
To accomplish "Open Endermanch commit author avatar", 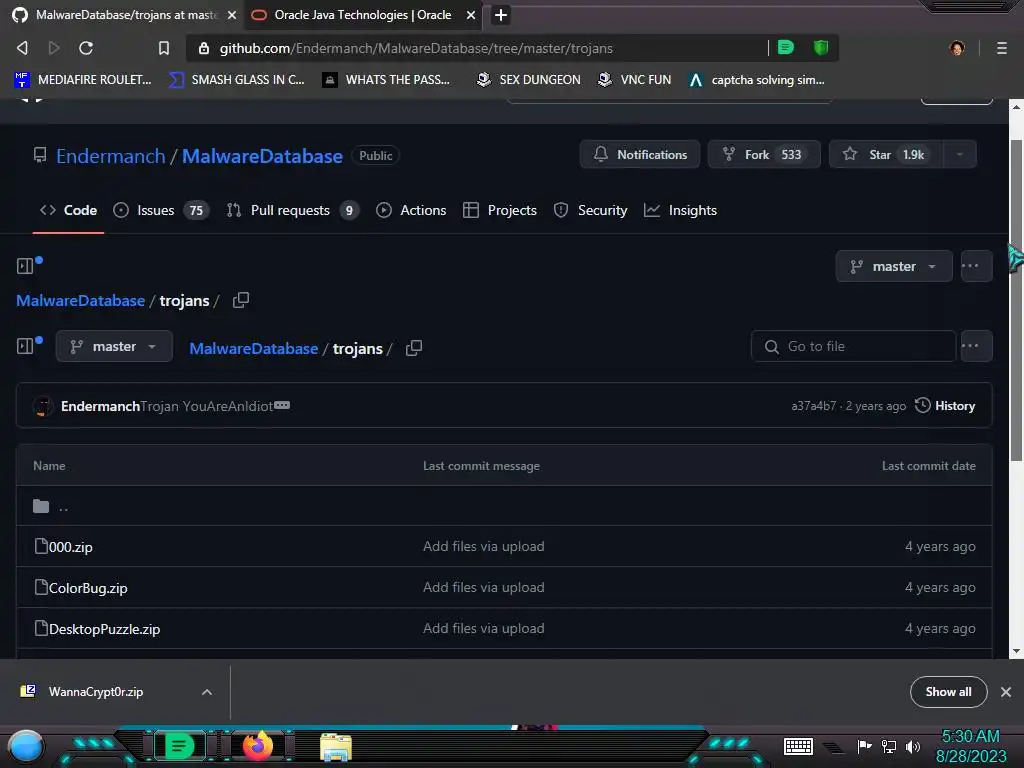I will click(x=43, y=406).
